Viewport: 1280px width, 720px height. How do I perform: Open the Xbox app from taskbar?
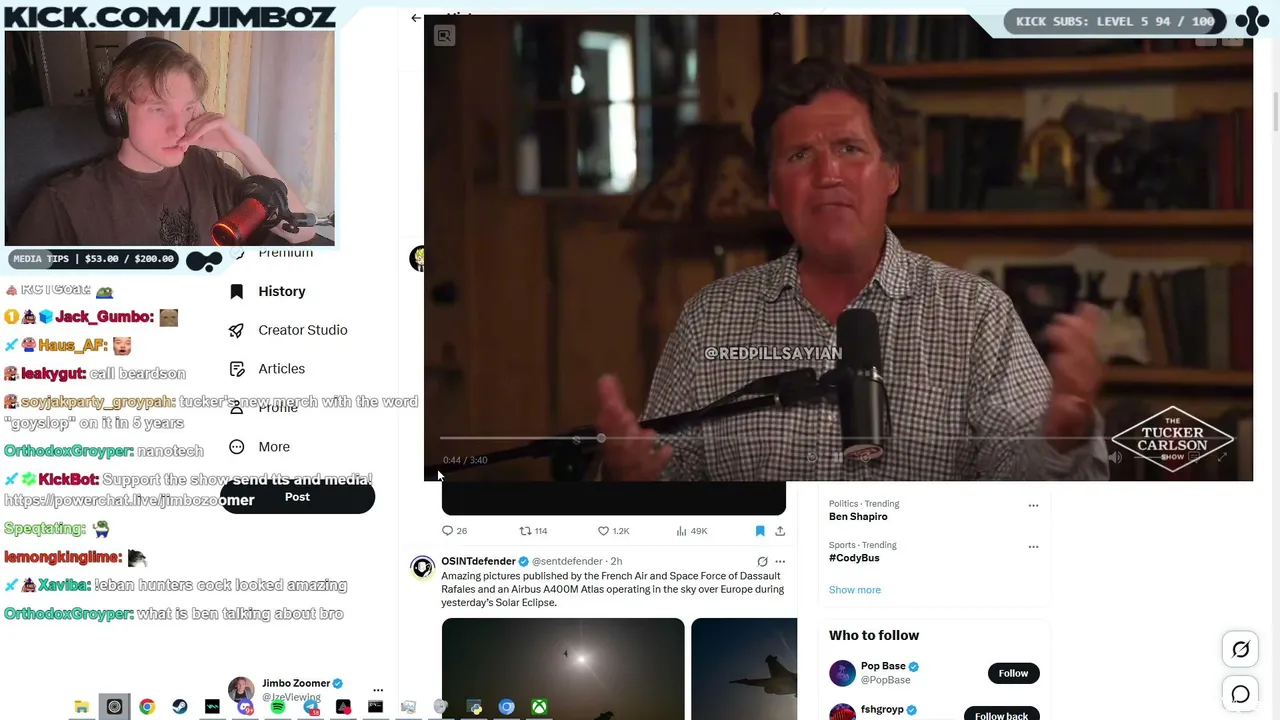[539, 707]
